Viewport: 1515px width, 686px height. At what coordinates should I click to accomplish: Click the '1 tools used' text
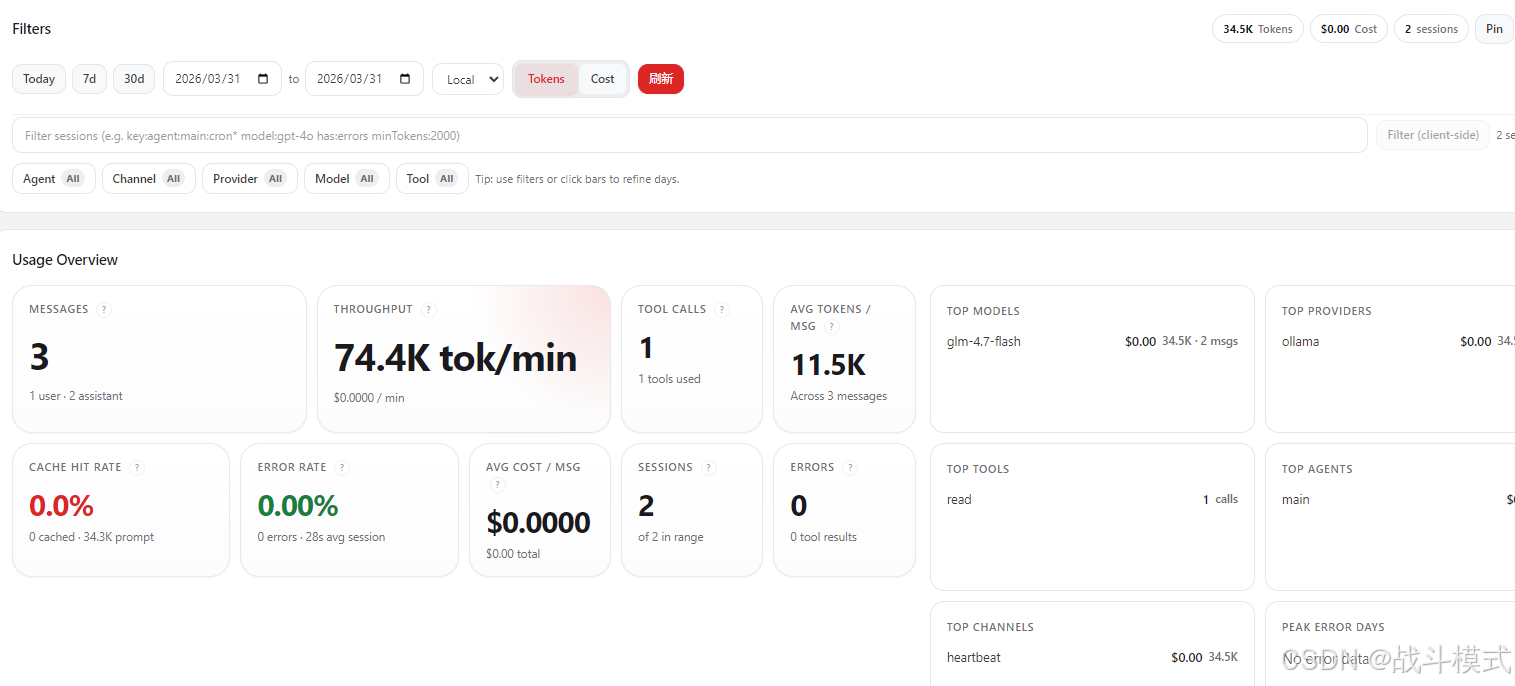pyautogui.click(x=669, y=379)
